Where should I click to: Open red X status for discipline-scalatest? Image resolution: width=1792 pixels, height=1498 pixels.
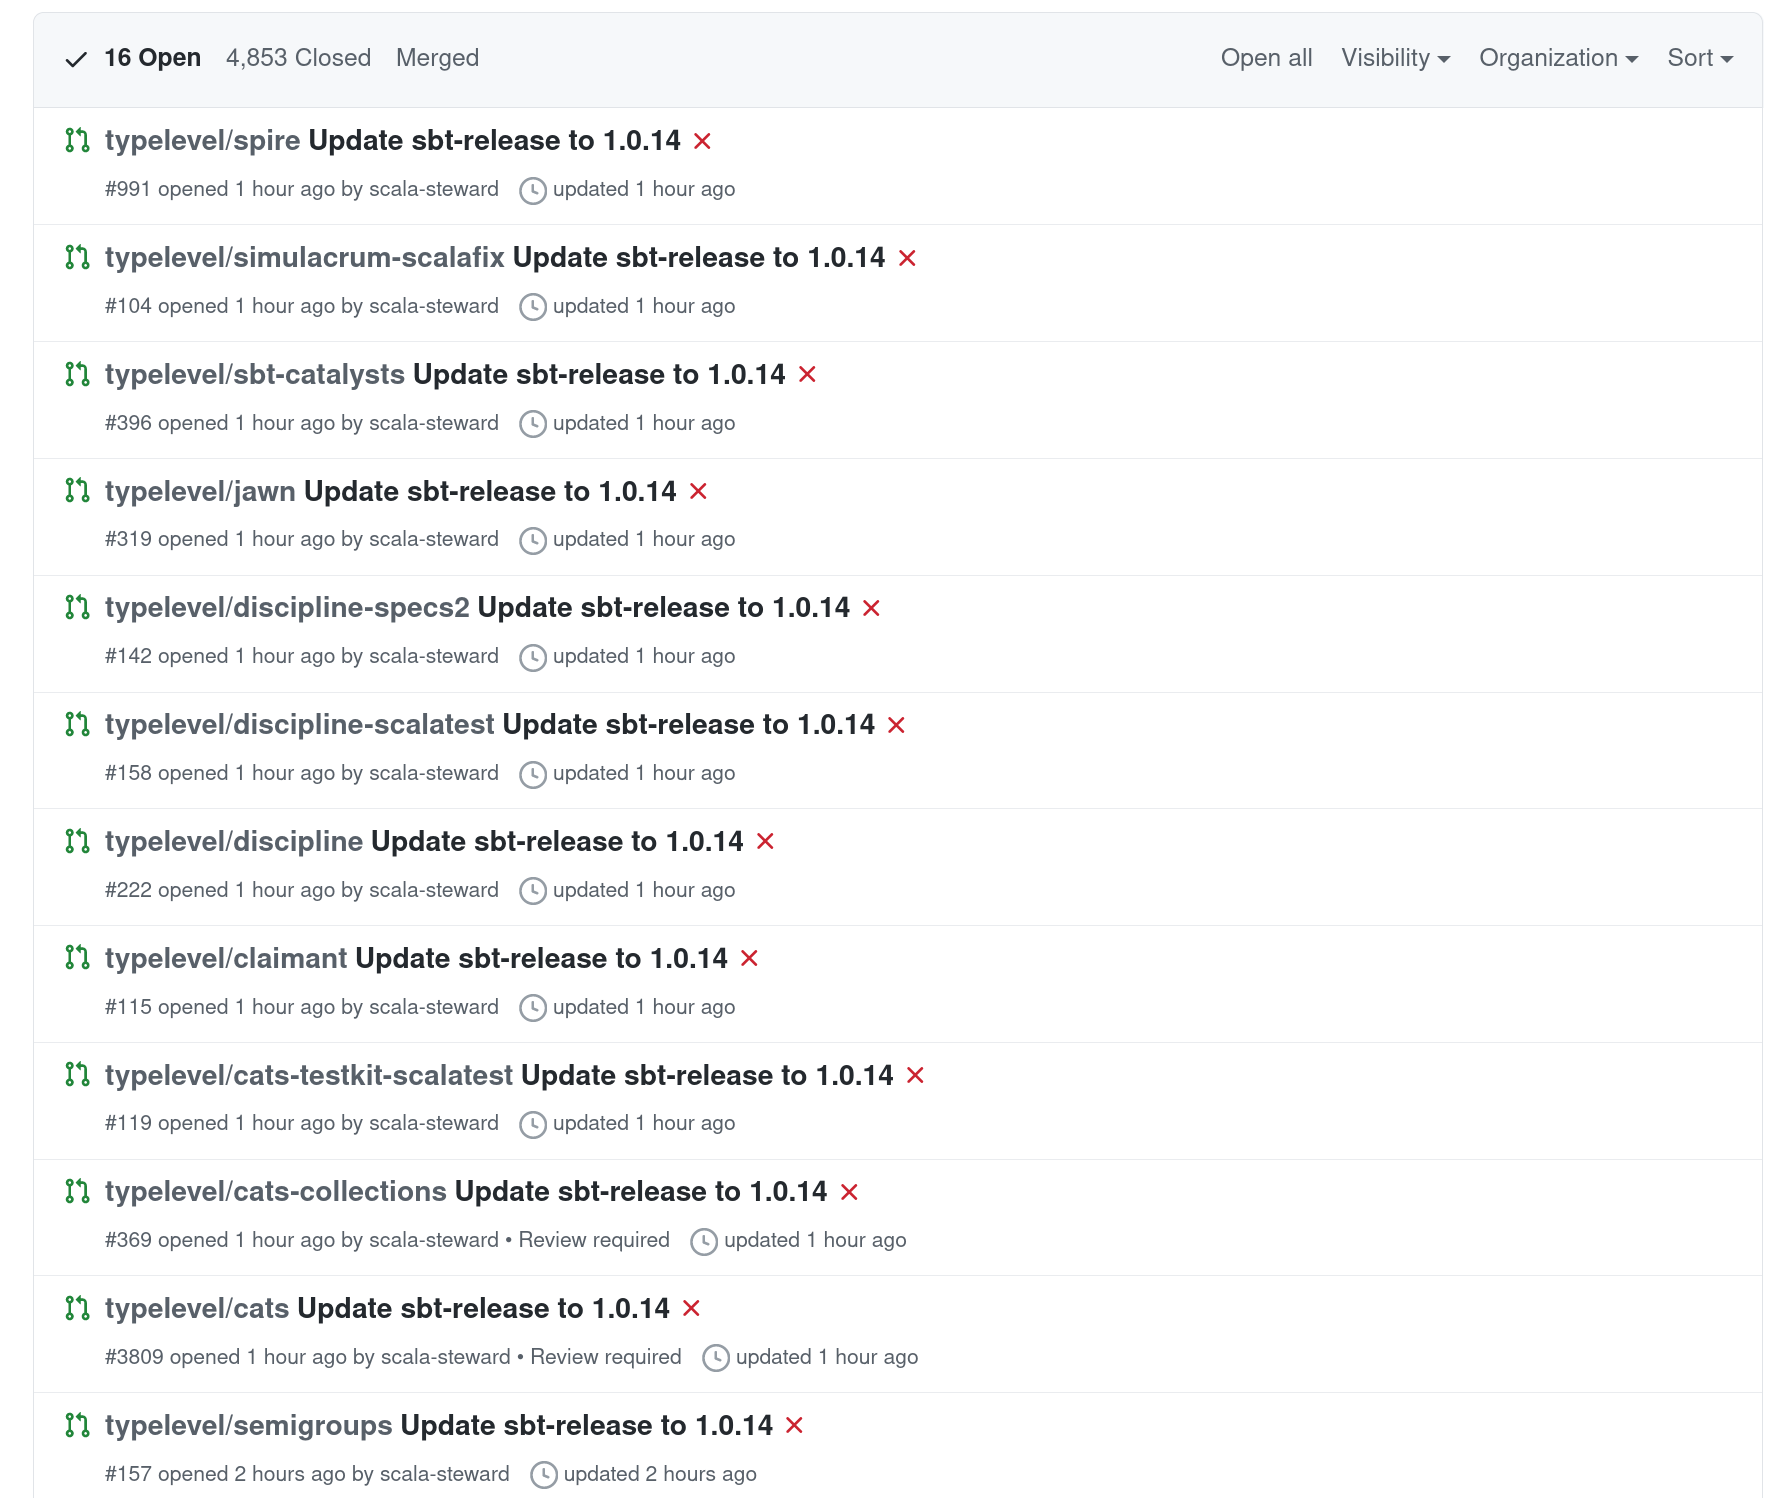[896, 725]
